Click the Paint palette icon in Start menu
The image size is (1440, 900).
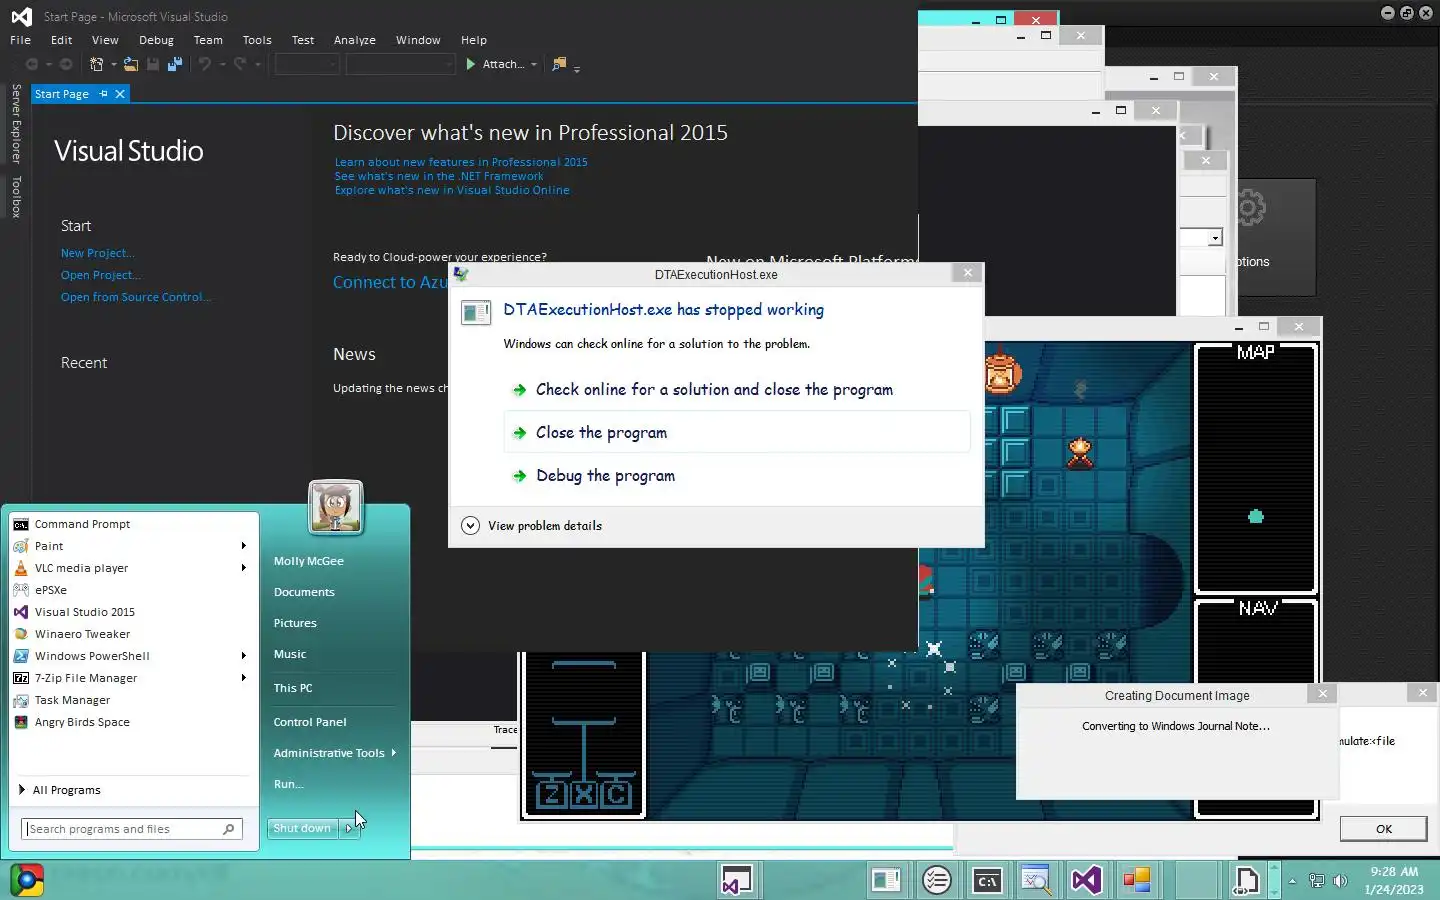point(21,546)
